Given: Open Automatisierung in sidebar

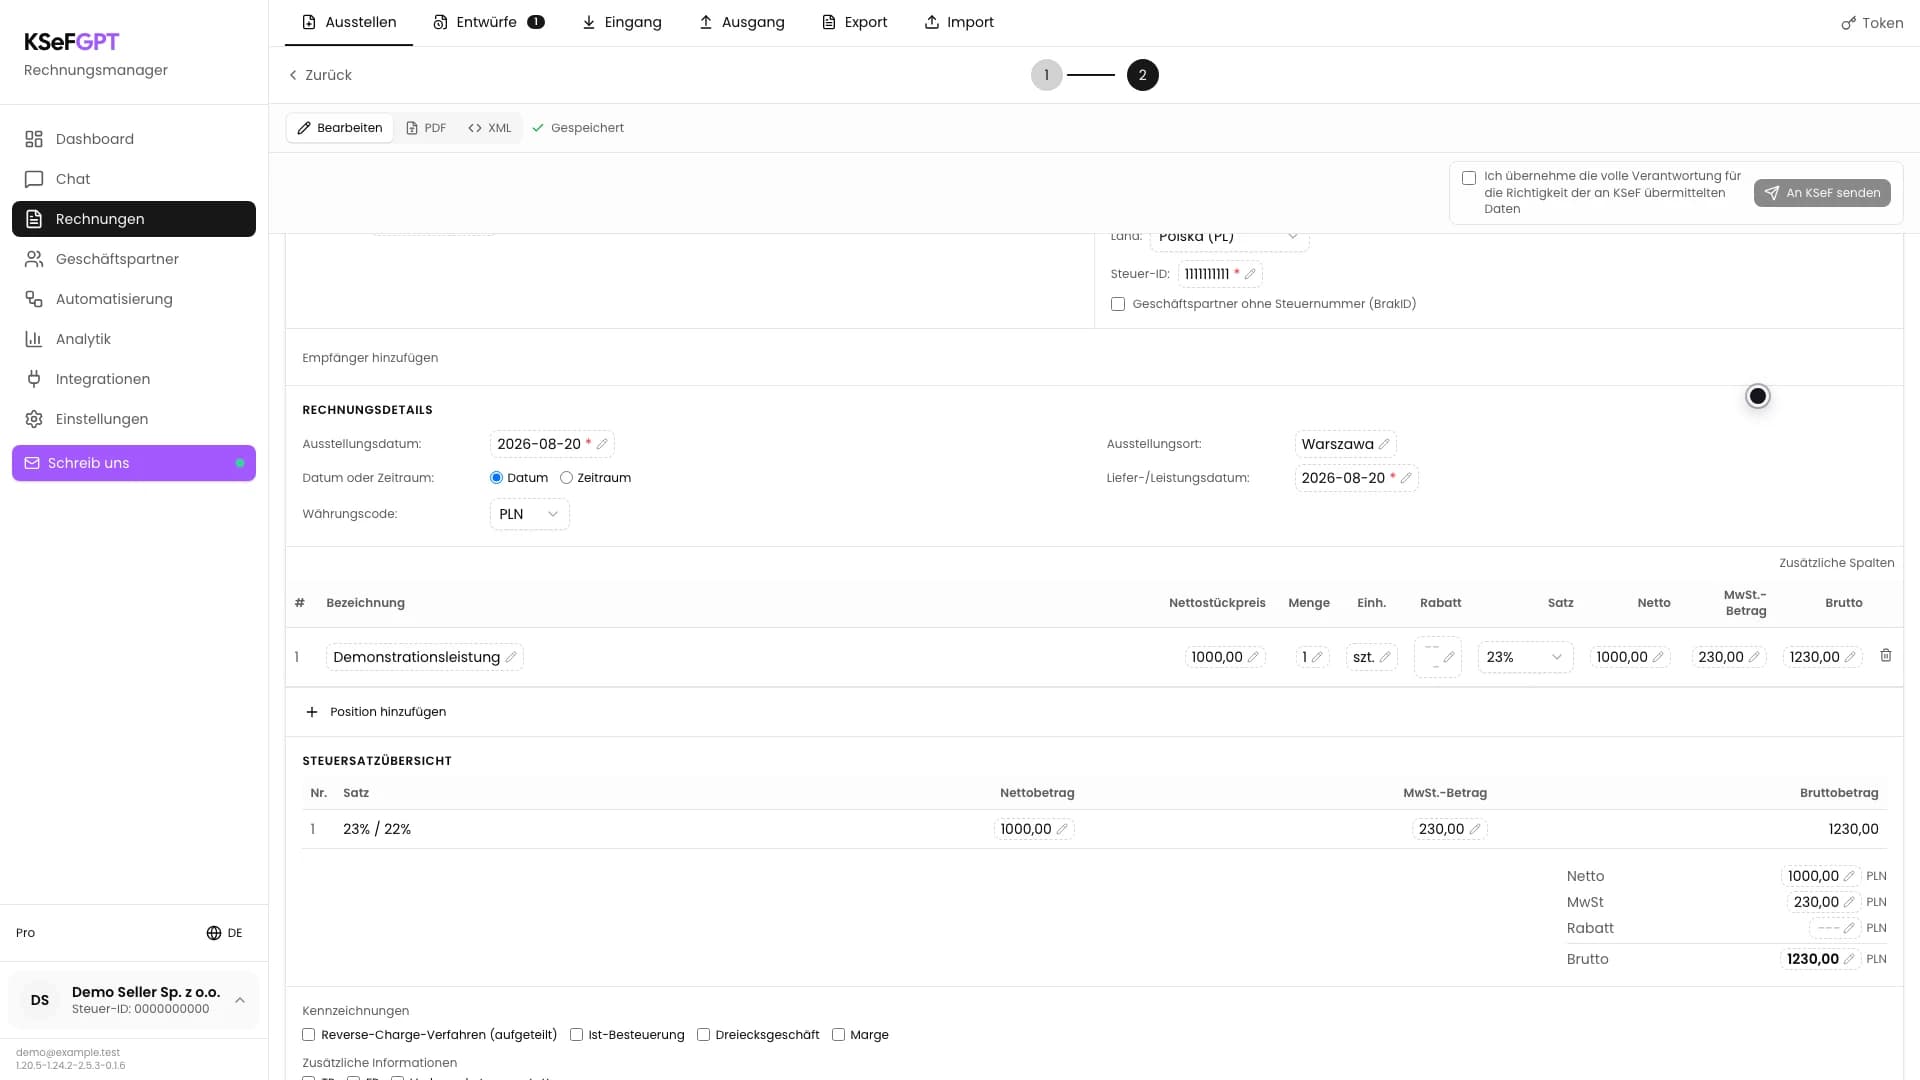Looking at the screenshot, I should [x=134, y=299].
